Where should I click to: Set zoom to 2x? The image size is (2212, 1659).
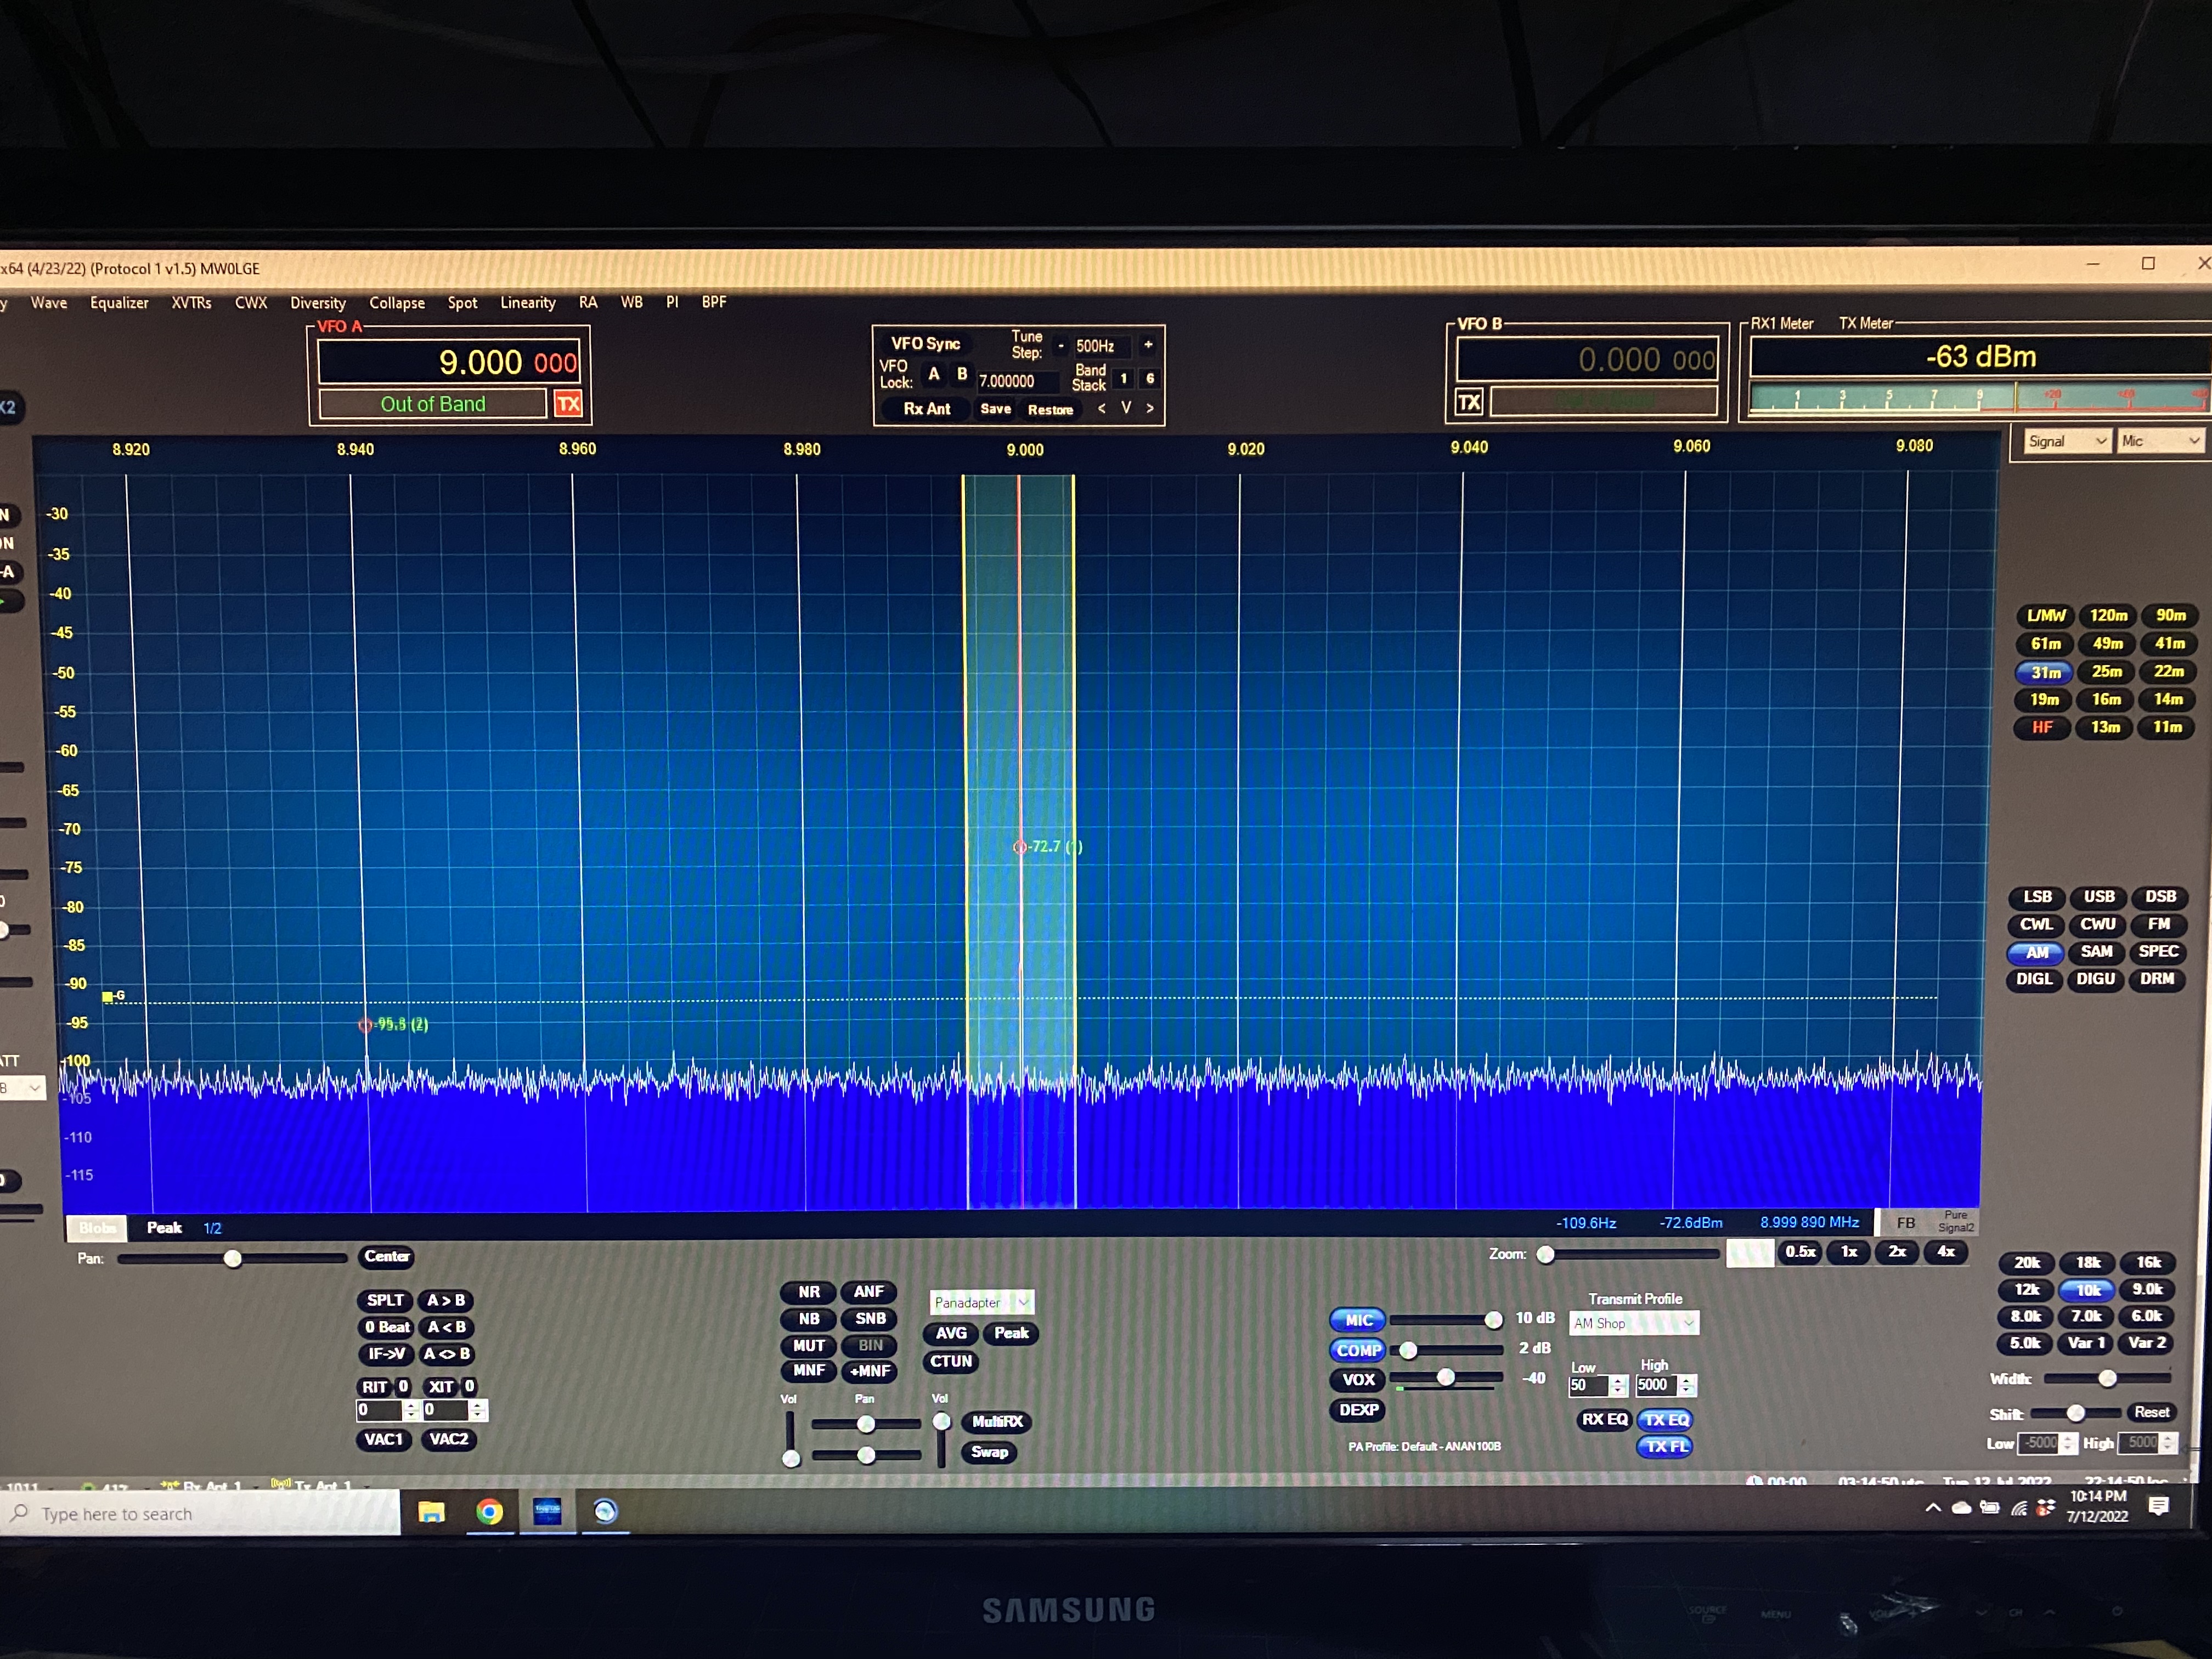[x=1897, y=1252]
